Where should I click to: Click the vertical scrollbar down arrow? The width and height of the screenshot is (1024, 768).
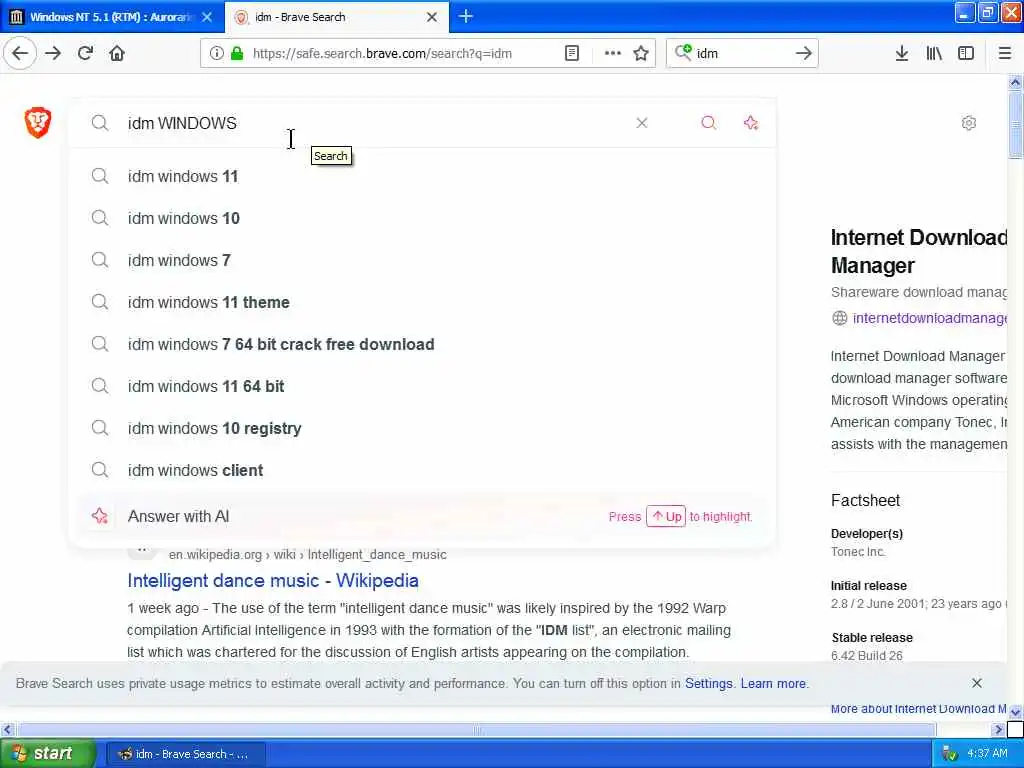(x=1015, y=712)
